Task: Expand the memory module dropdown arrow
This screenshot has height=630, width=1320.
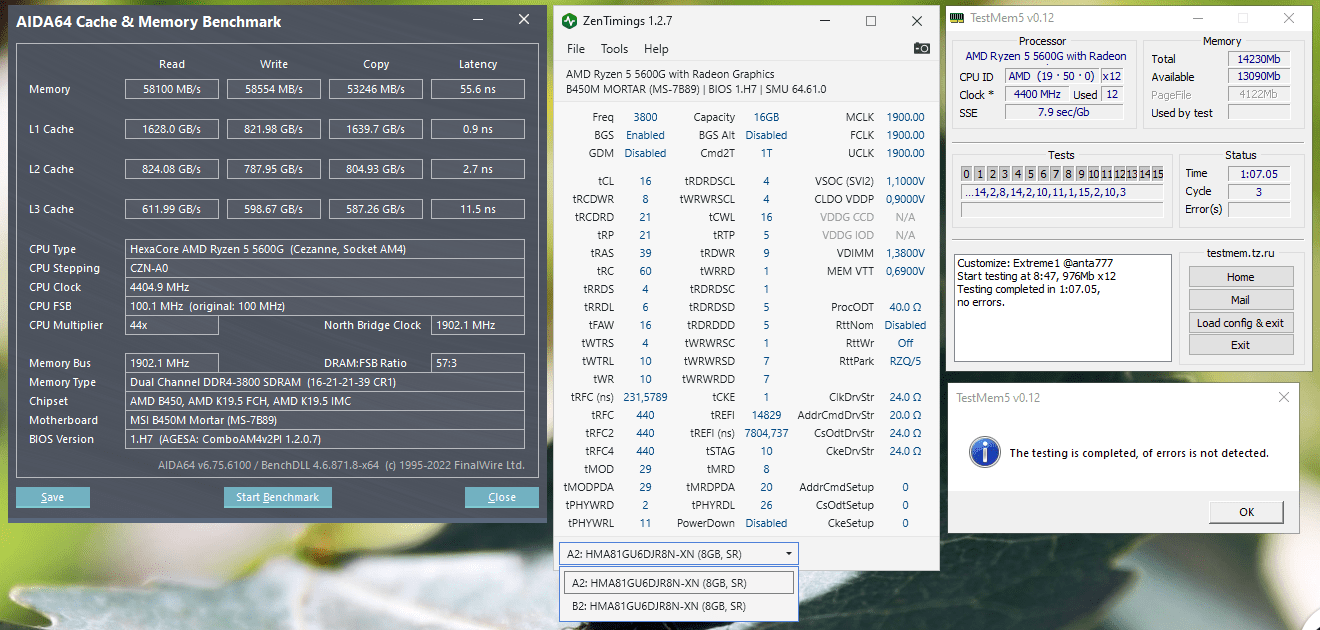Action: point(789,553)
